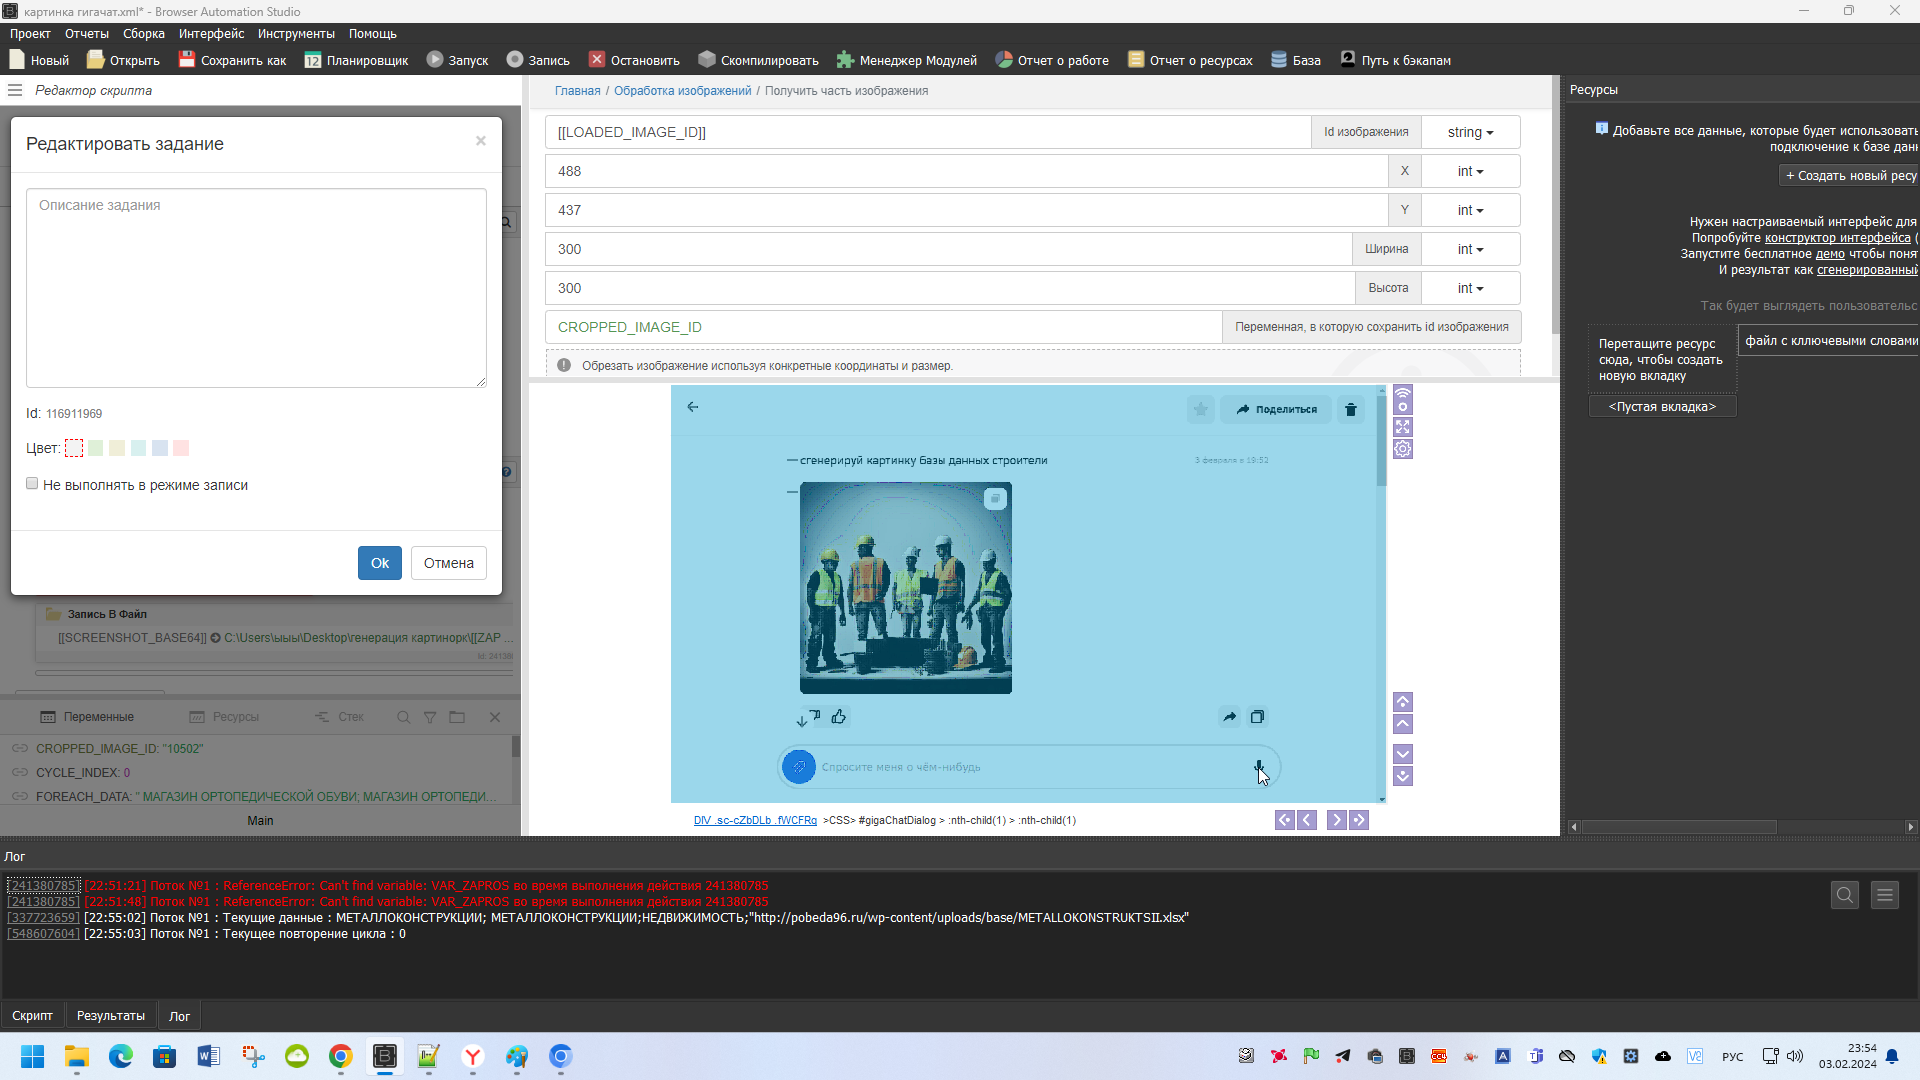Click the back arrow in browser preview
The image size is (1920, 1080).
tap(693, 407)
